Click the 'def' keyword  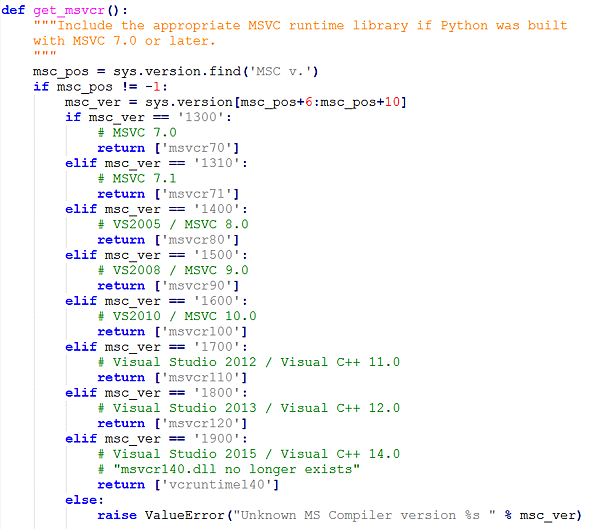(x=13, y=10)
